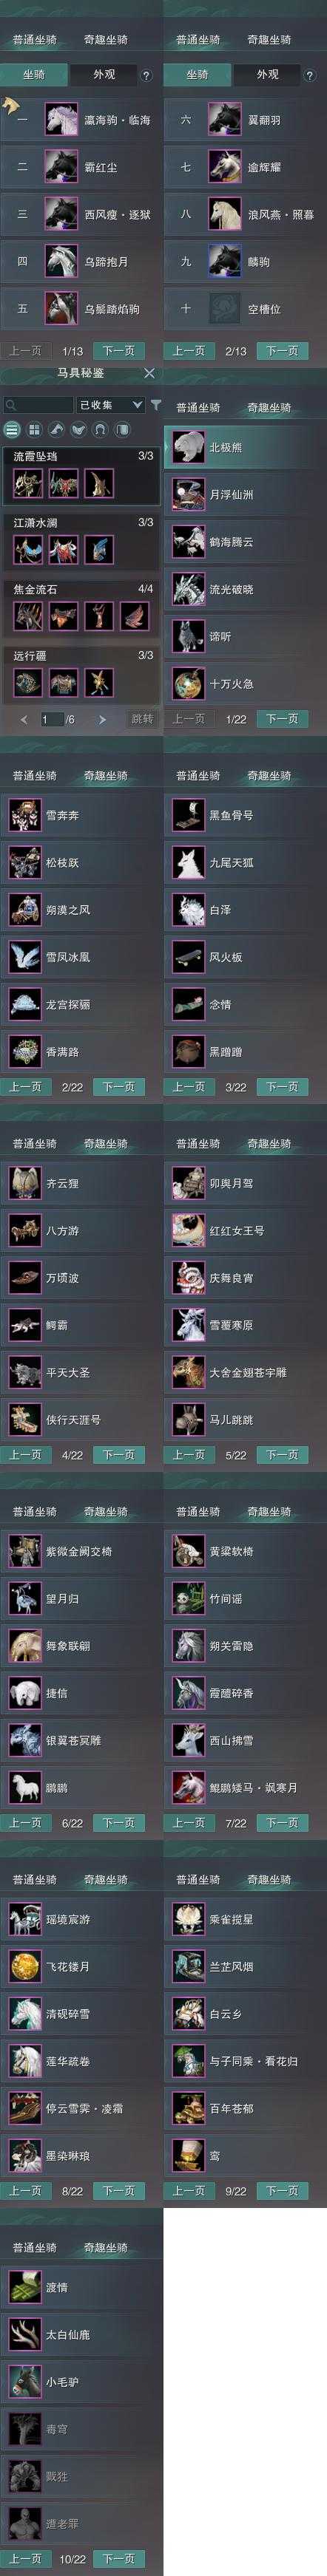Click the 凤火板 skateboard mount icon

[x=188, y=957]
